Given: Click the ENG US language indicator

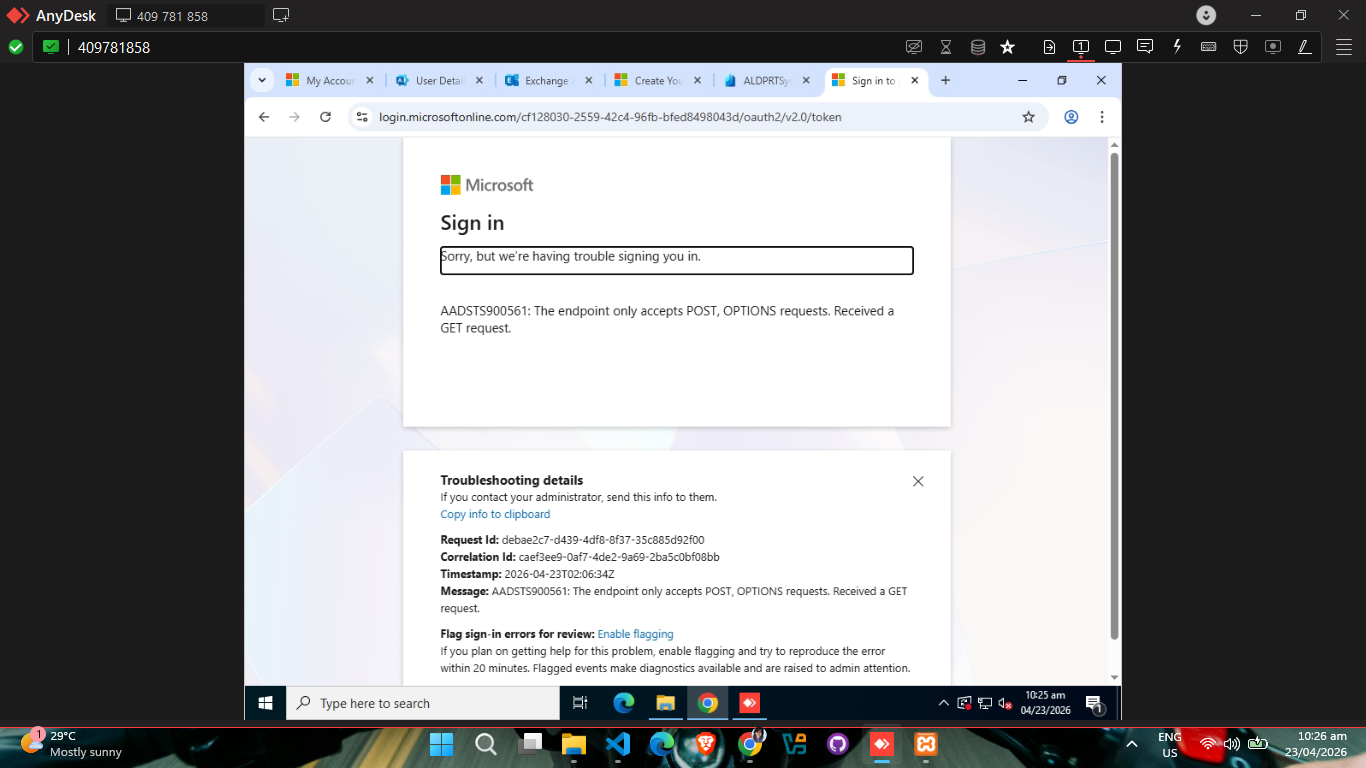Looking at the screenshot, I should click(1170, 744).
